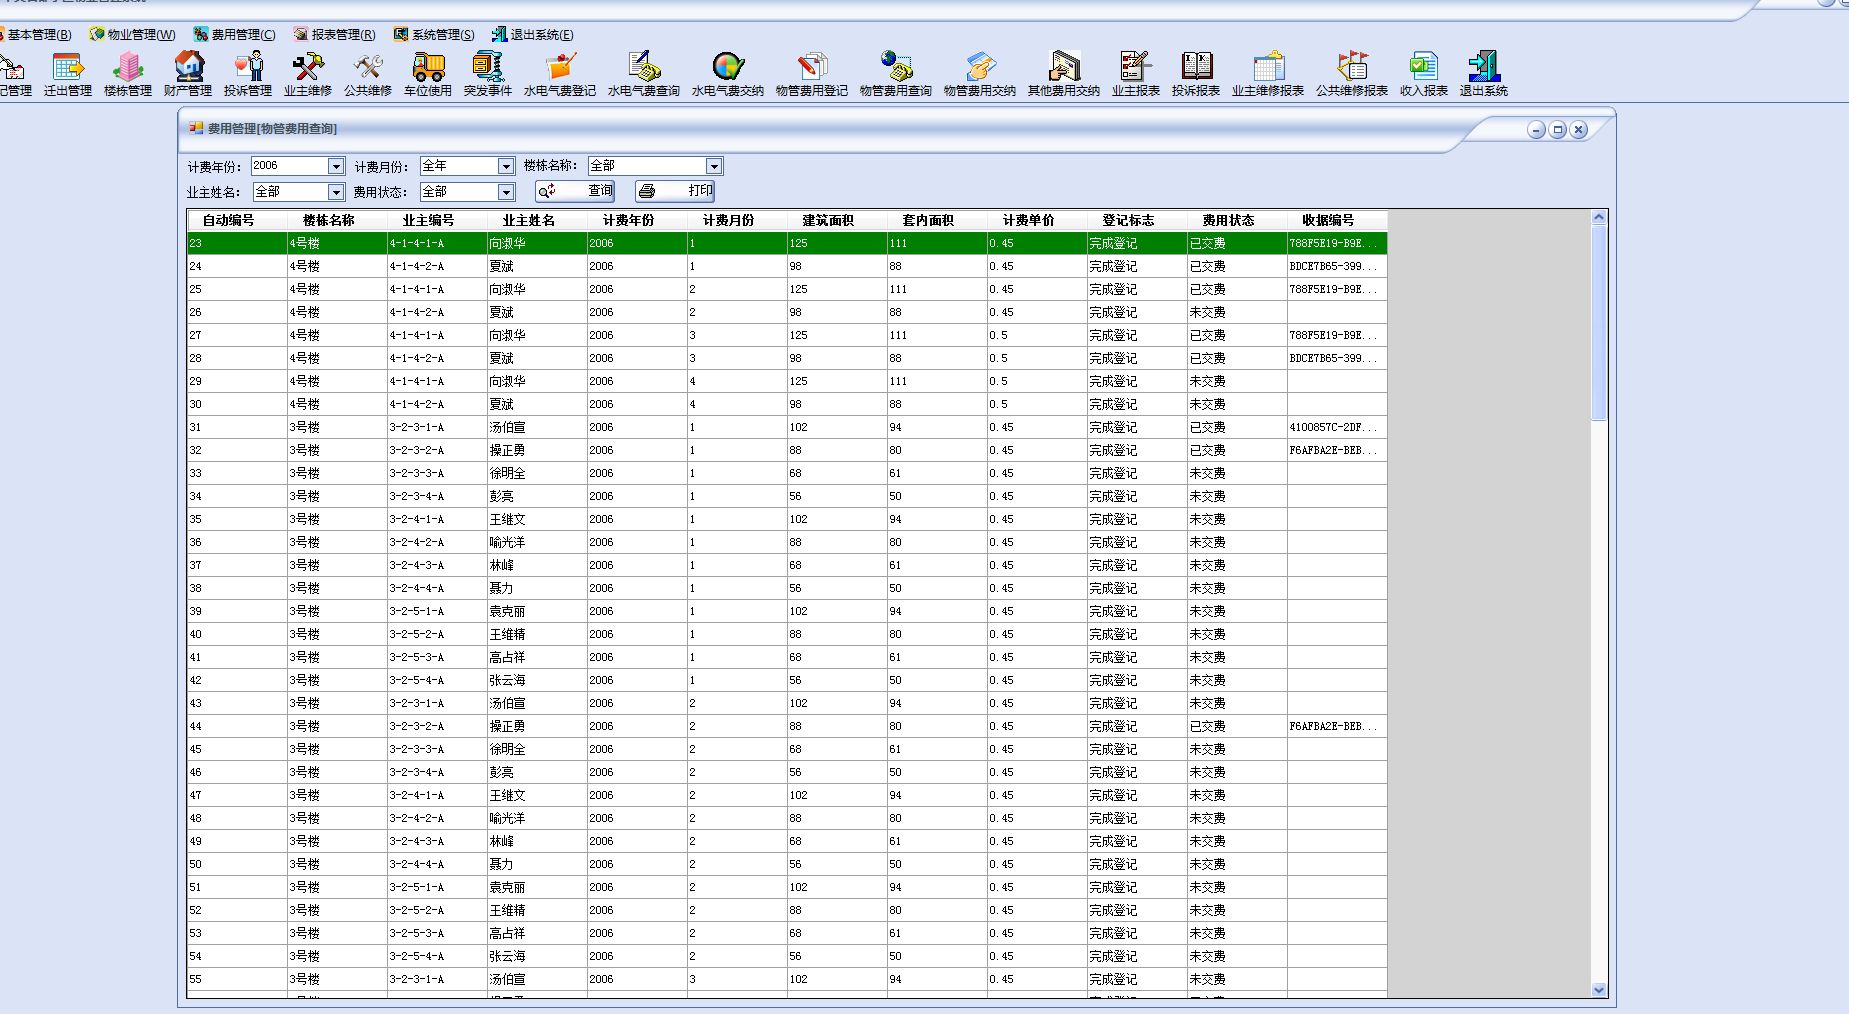Open the 基本管理(B) menu
The width and height of the screenshot is (1849, 1014).
tap(36, 35)
